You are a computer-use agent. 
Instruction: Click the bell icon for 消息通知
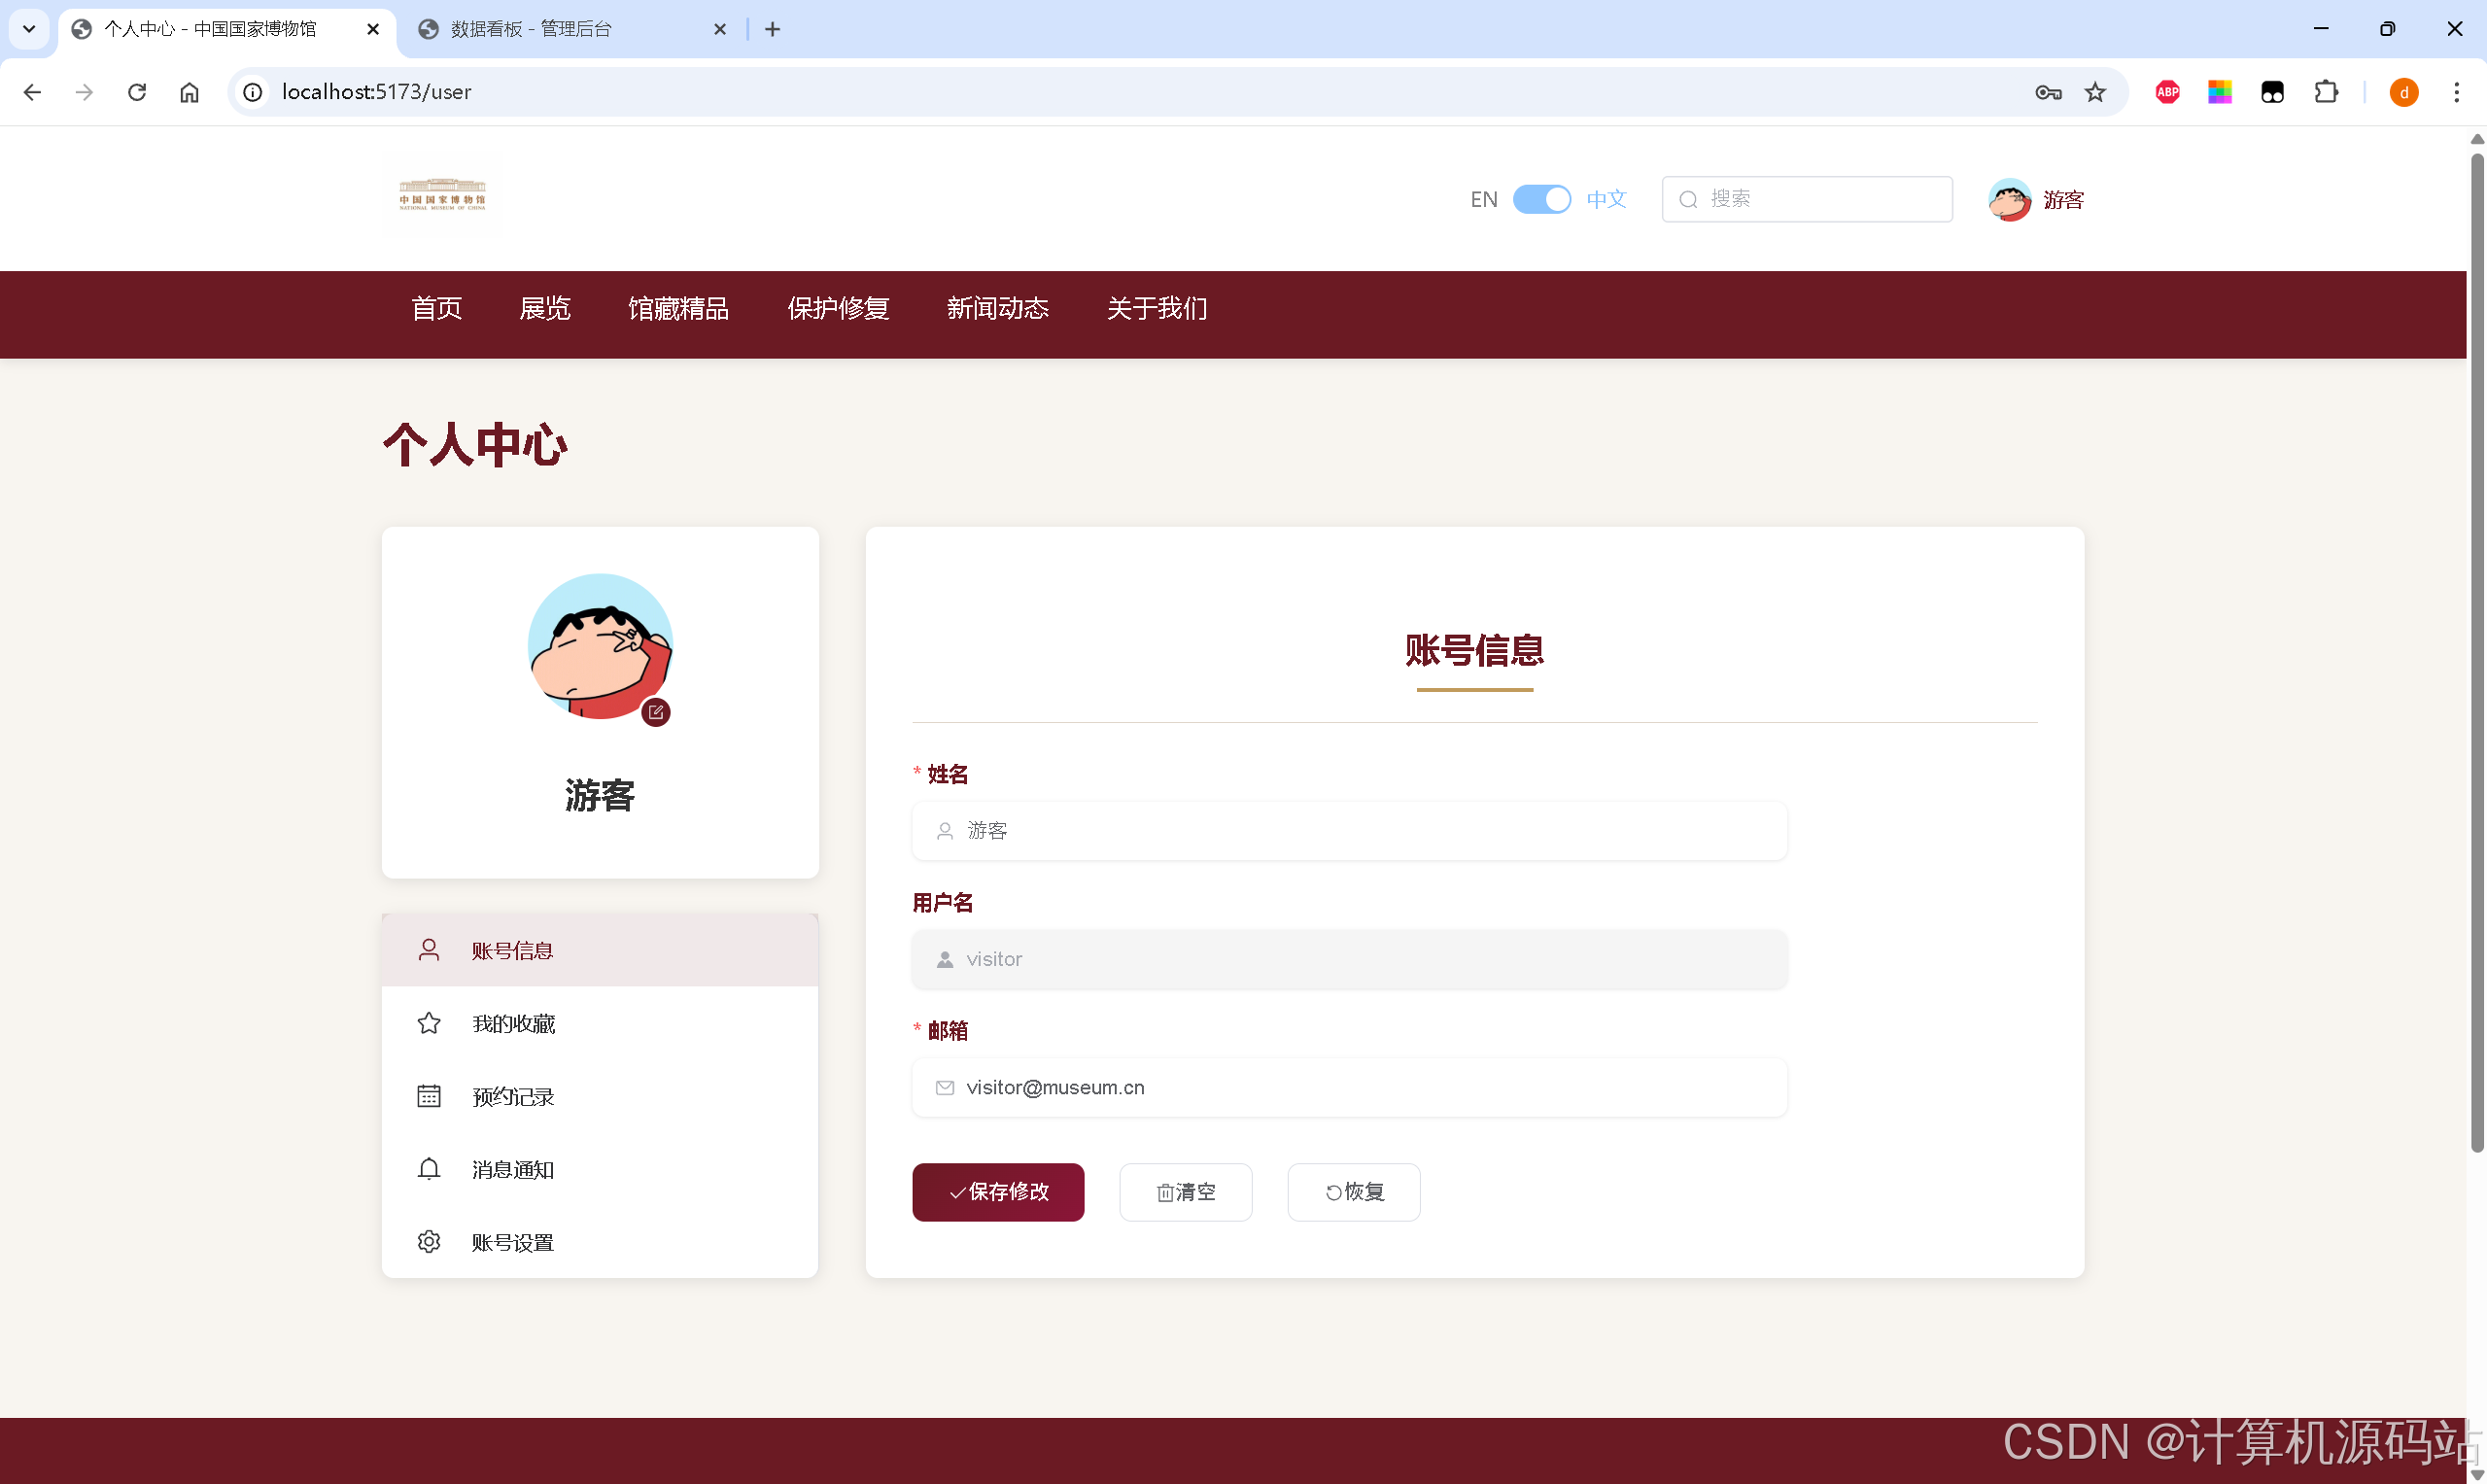click(x=429, y=1169)
